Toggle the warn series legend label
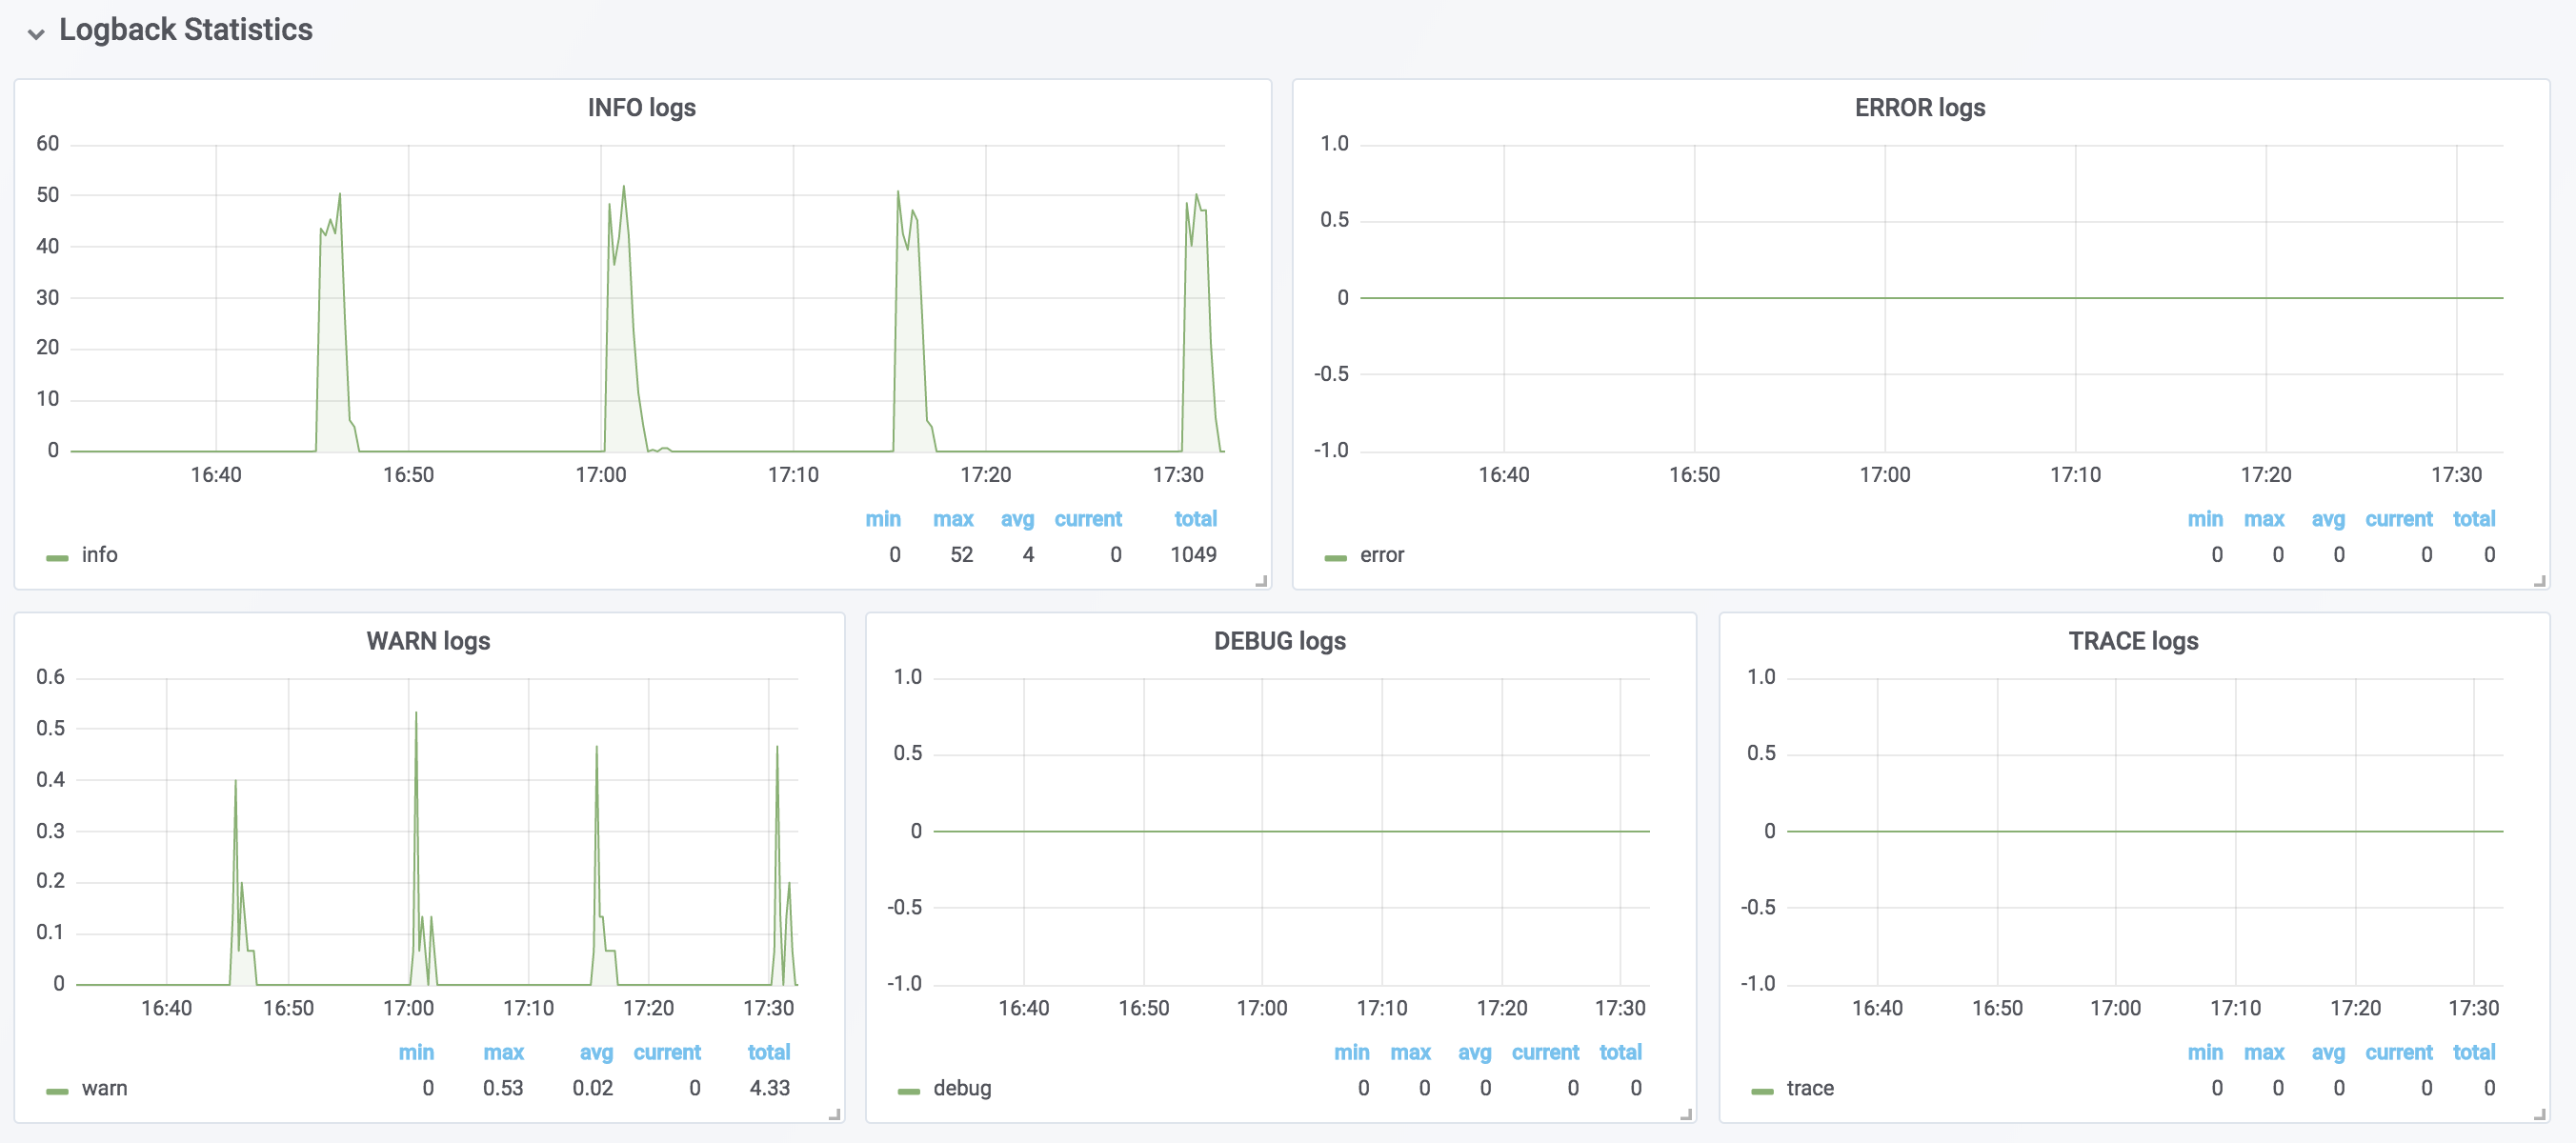The image size is (2576, 1143). (104, 1088)
